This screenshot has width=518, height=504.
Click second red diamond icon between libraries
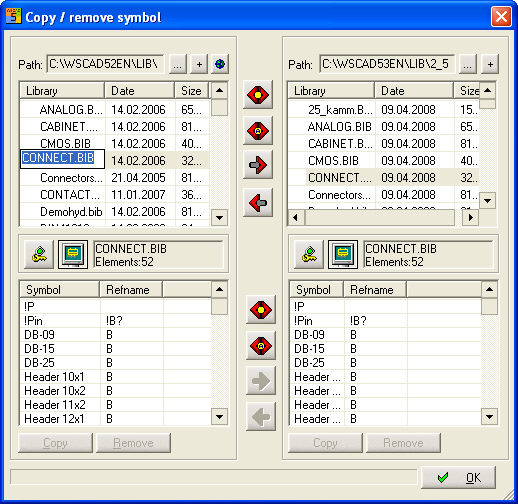258,130
